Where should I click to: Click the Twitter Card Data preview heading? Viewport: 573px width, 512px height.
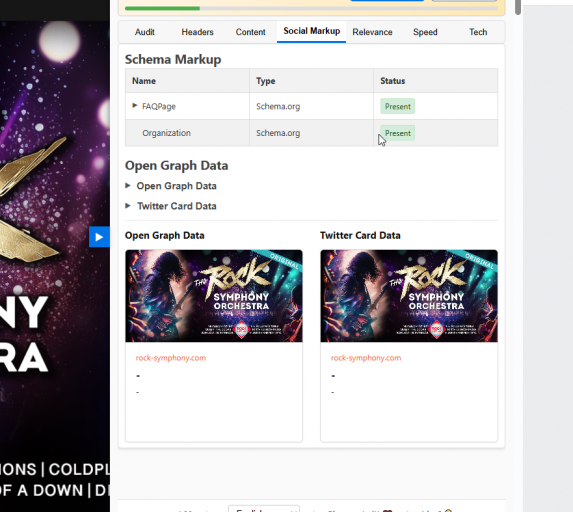[360, 235]
